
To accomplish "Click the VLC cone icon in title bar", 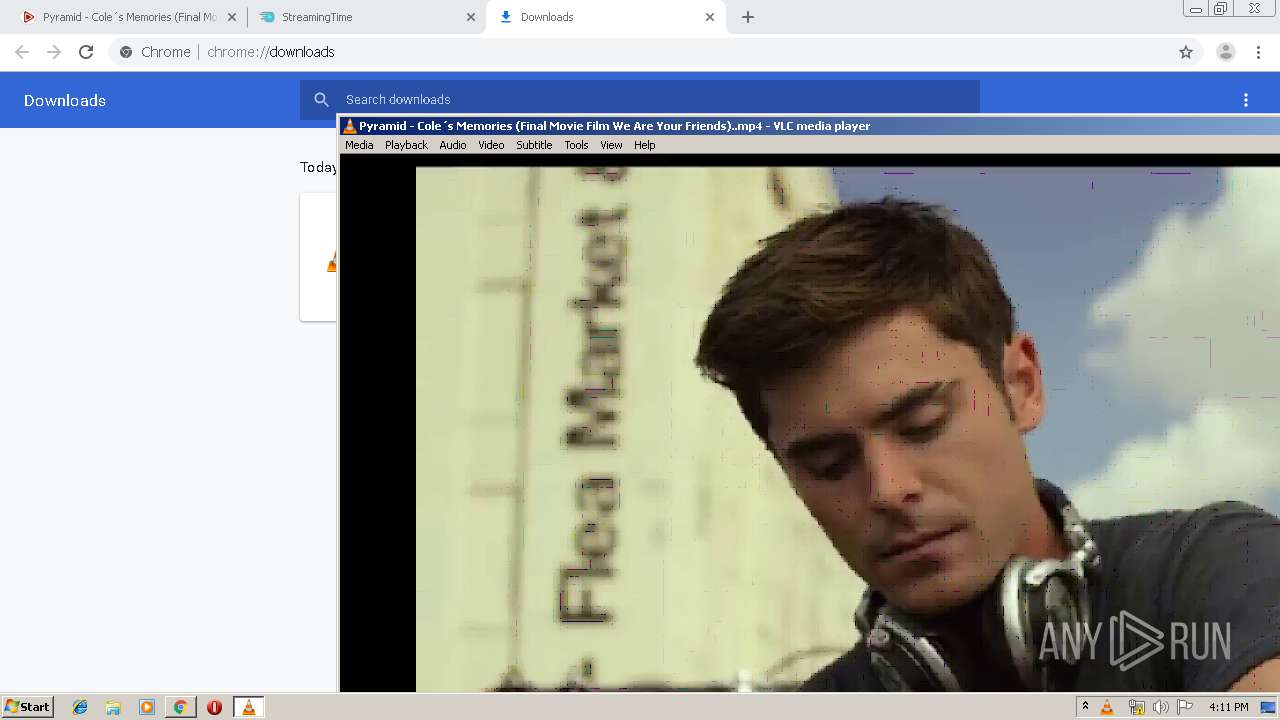I will [349, 126].
